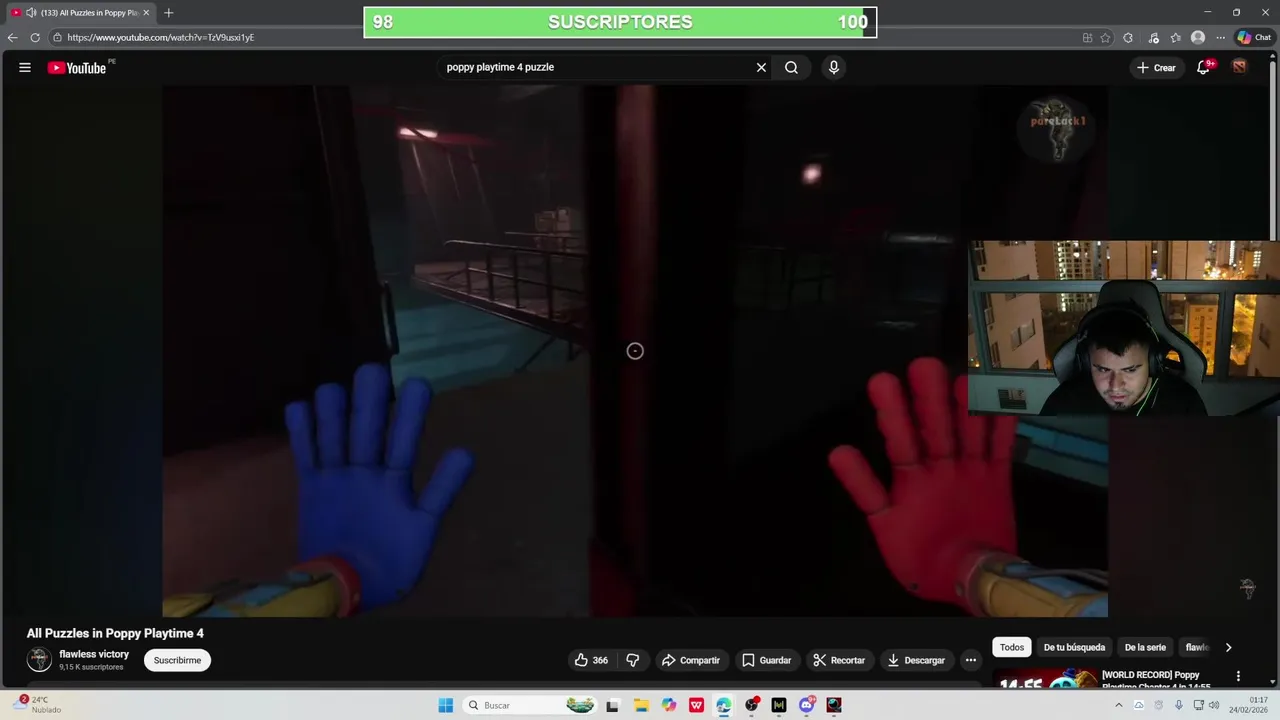
Task: Open the Crear menu
Action: 1156,67
